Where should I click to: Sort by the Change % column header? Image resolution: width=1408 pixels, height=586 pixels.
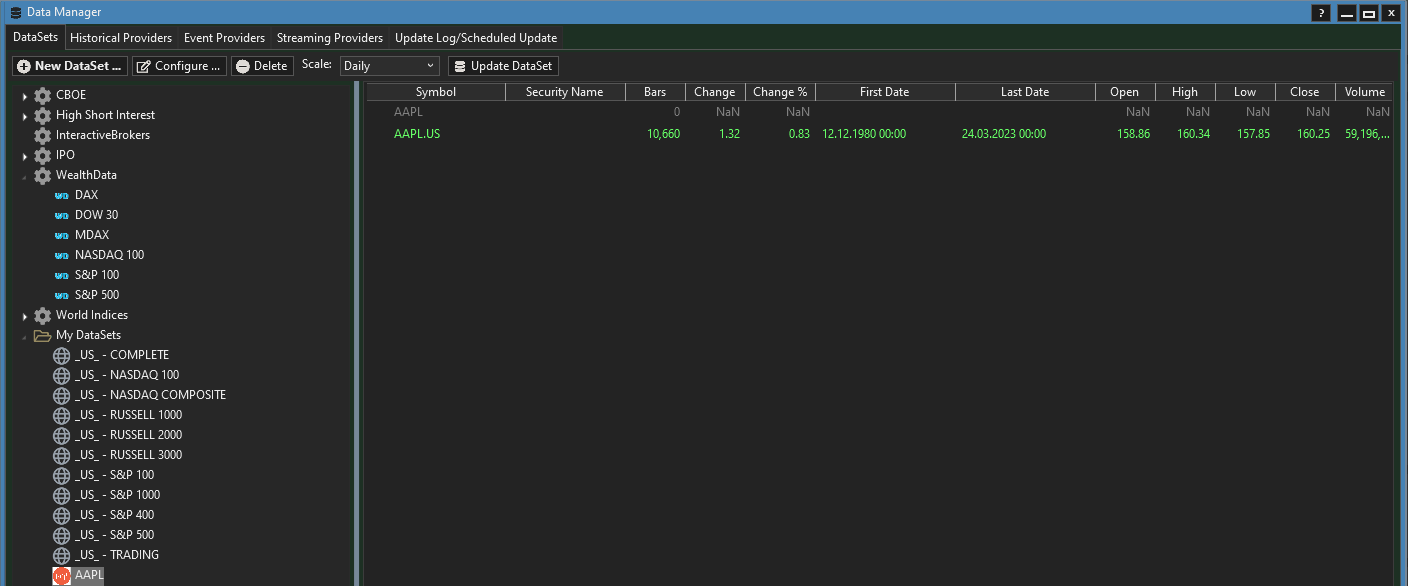click(x=780, y=92)
